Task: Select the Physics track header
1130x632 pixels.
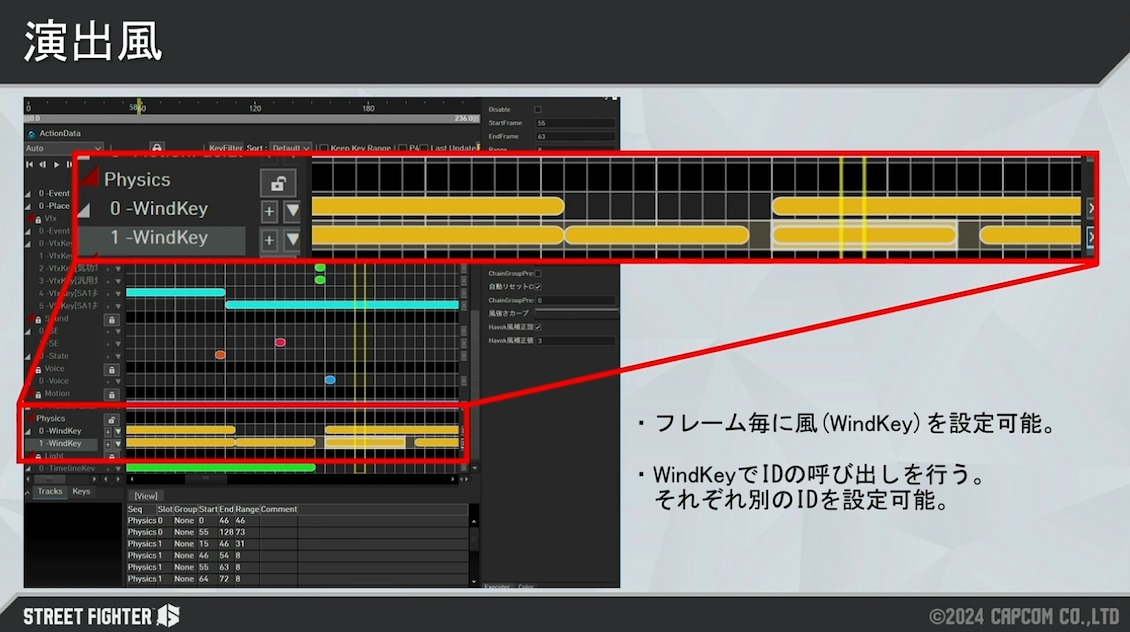Action: click(x=50, y=419)
